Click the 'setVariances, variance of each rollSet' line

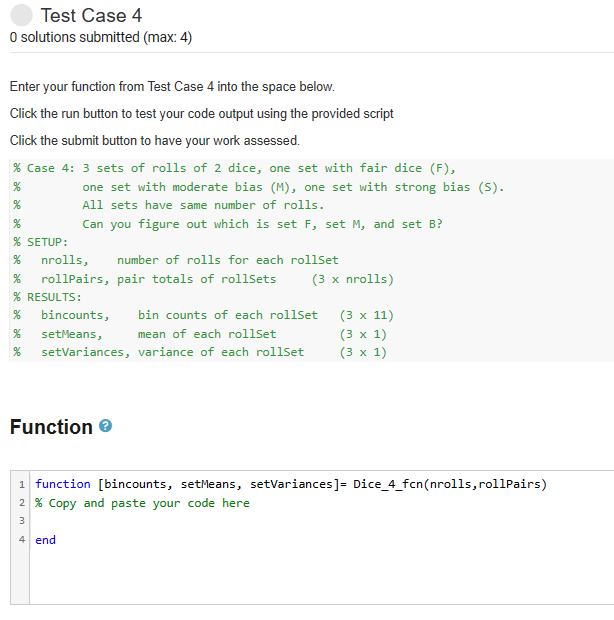click(200, 352)
